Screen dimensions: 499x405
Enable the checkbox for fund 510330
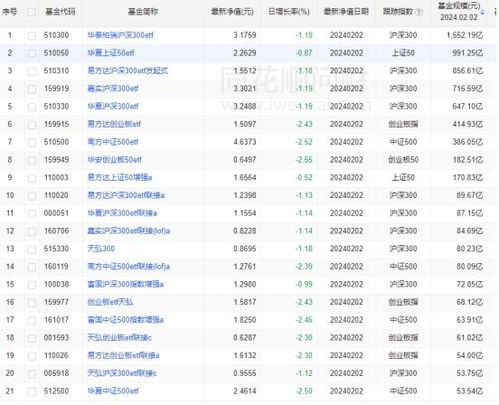coord(32,107)
